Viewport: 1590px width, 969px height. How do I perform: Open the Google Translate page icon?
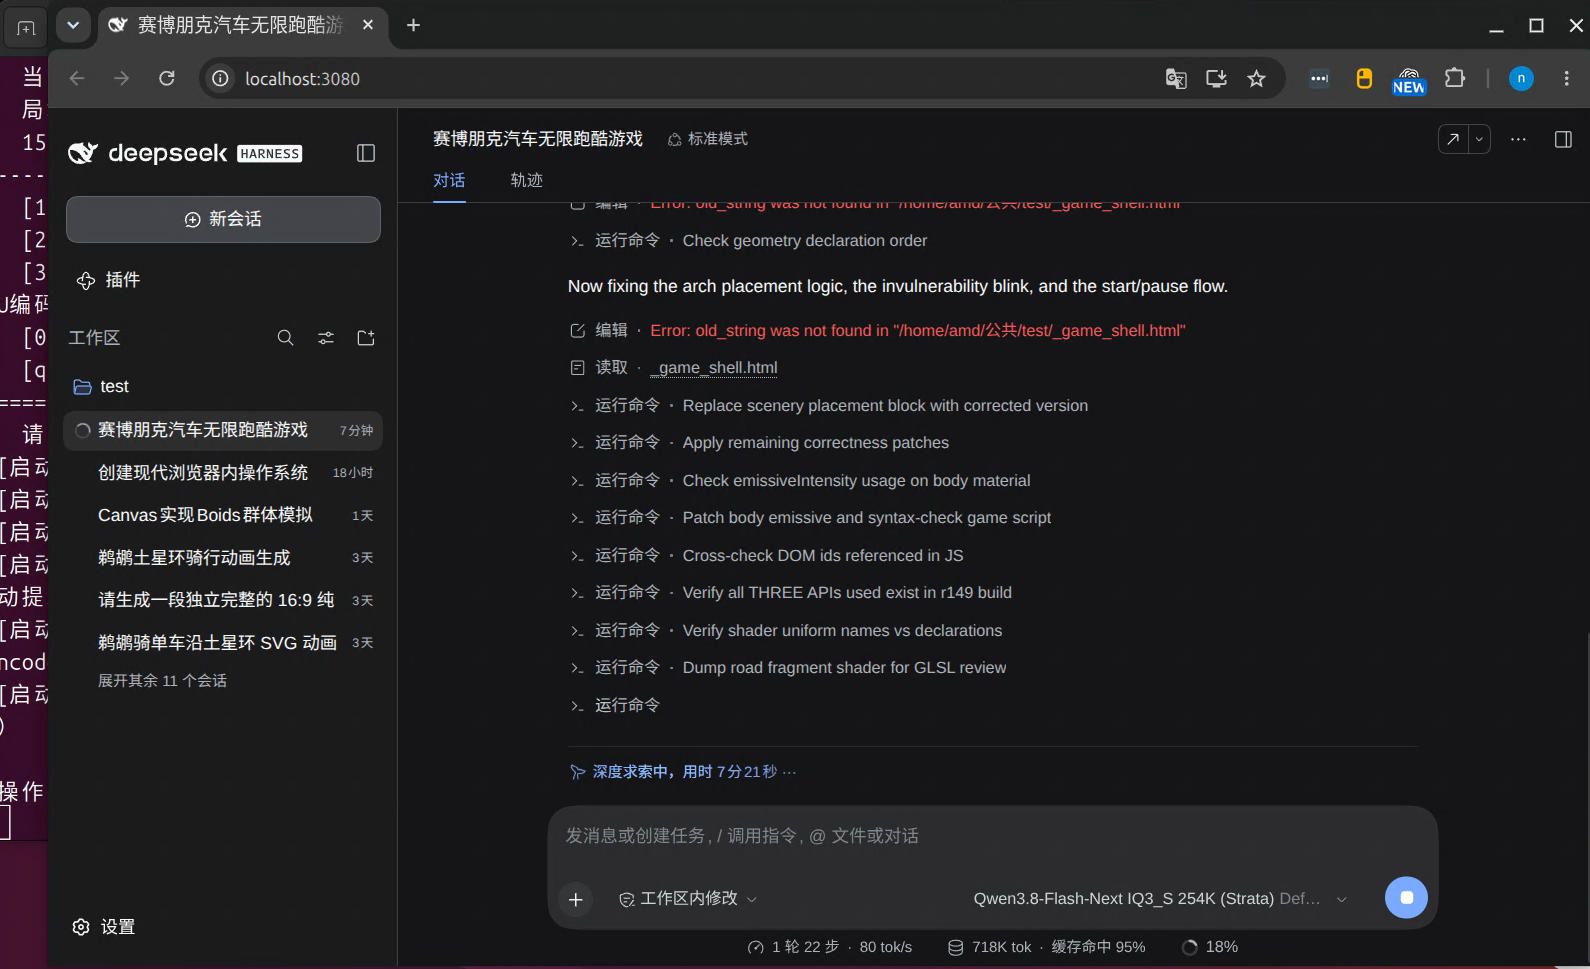(1176, 78)
